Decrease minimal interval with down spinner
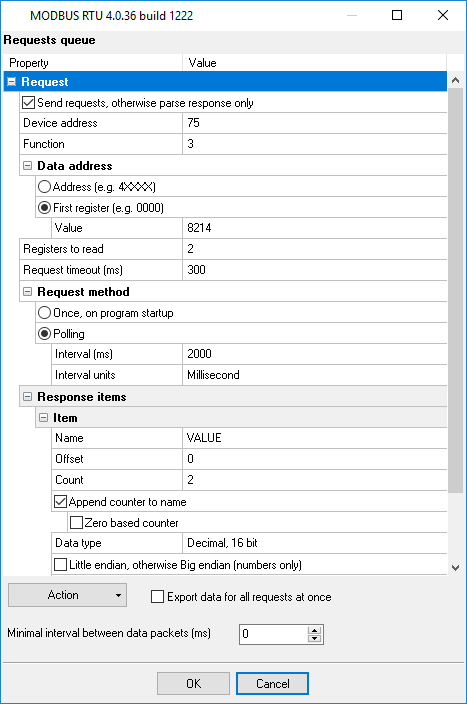The width and height of the screenshot is (467, 704). tap(315, 638)
